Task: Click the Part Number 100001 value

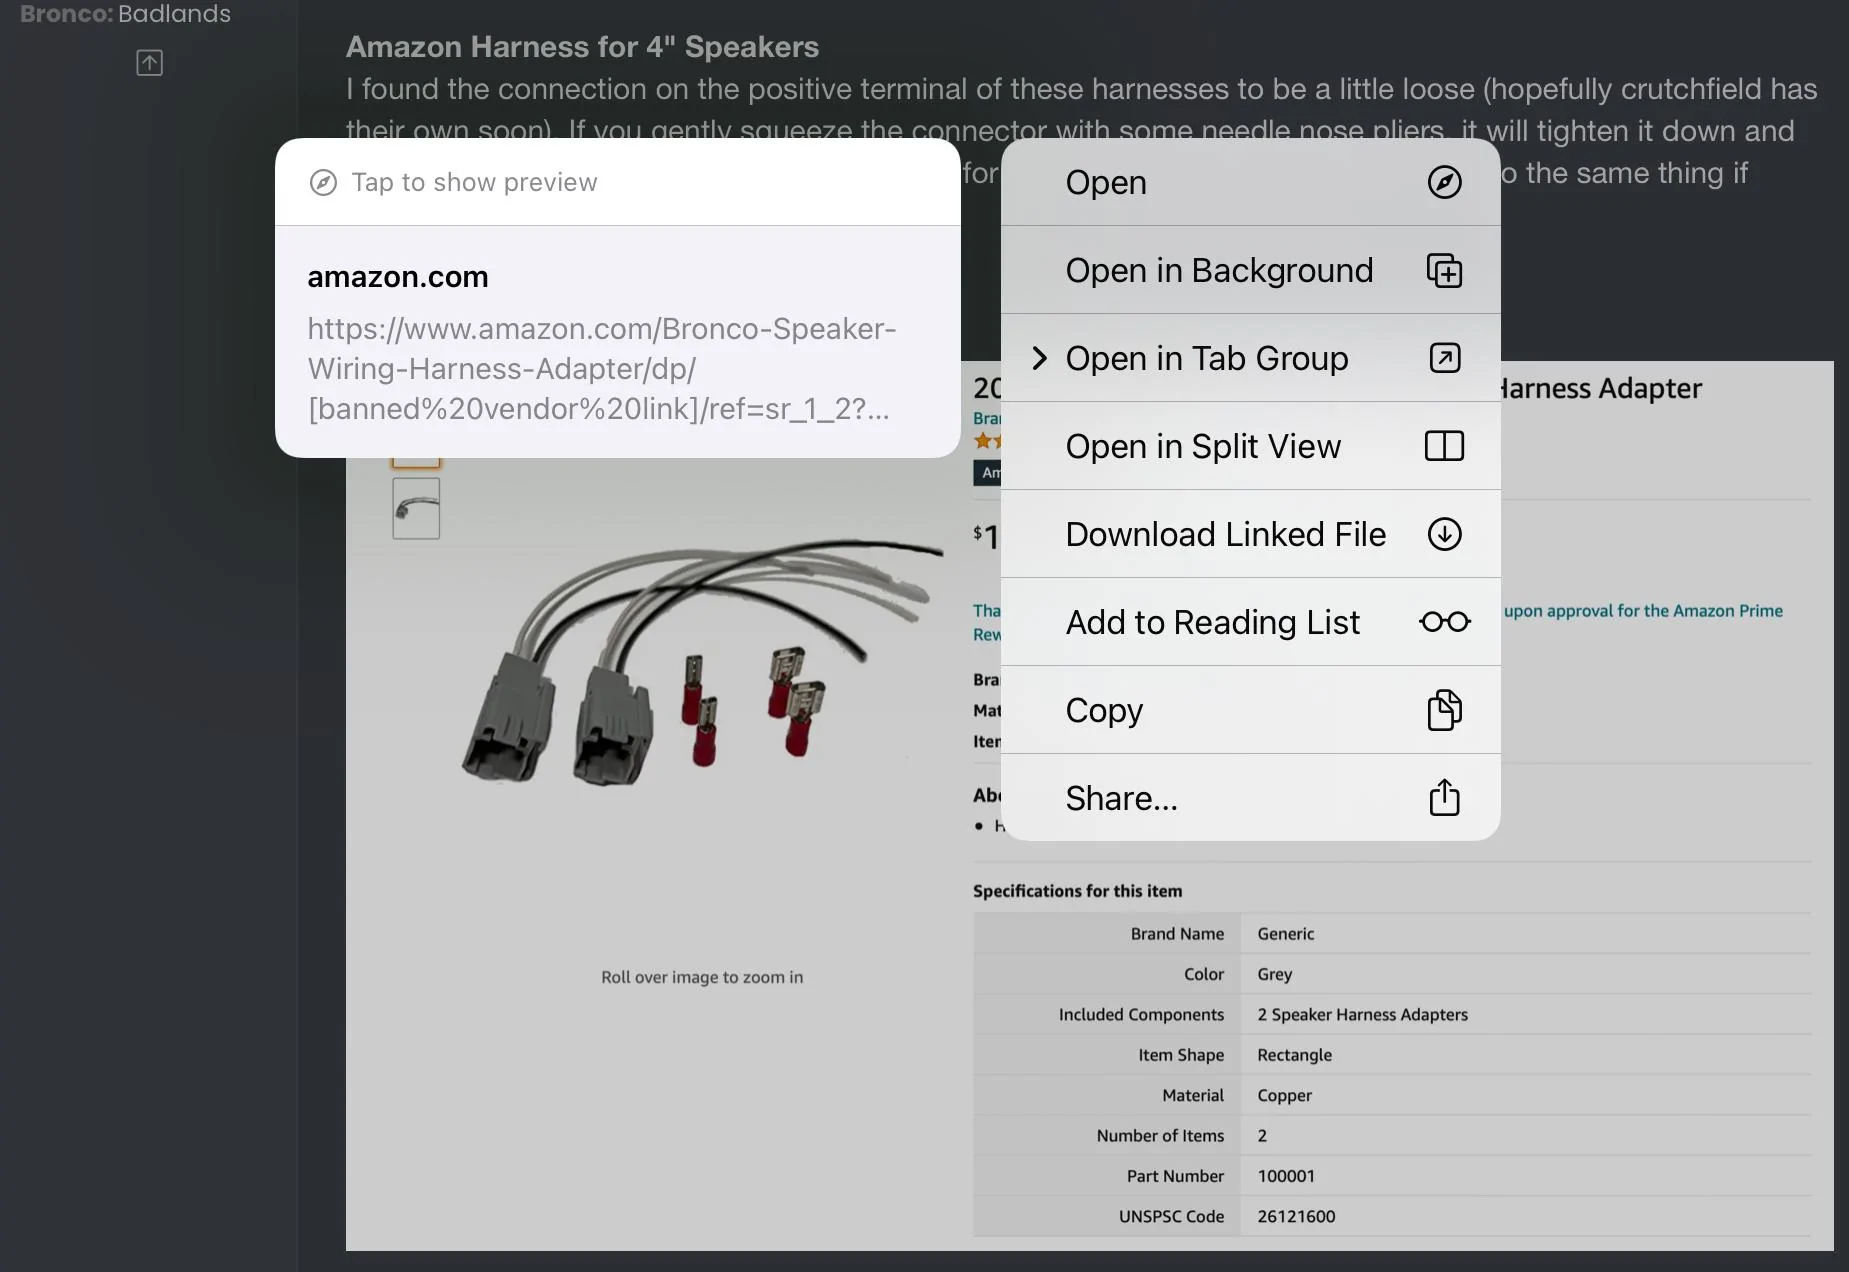Action: tap(1286, 1176)
